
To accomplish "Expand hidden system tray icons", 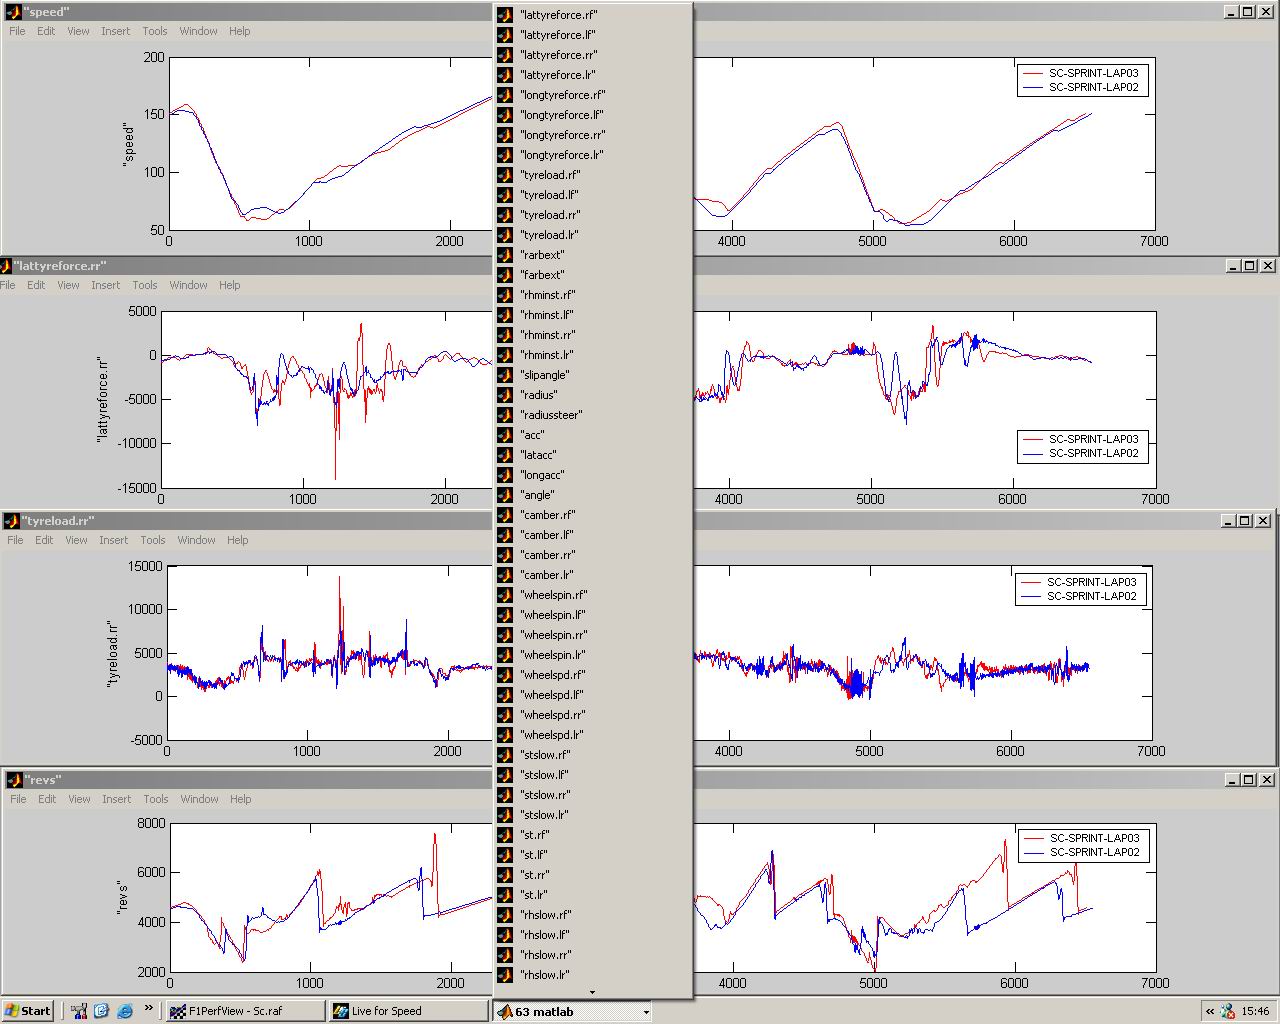I will (x=1209, y=1011).
